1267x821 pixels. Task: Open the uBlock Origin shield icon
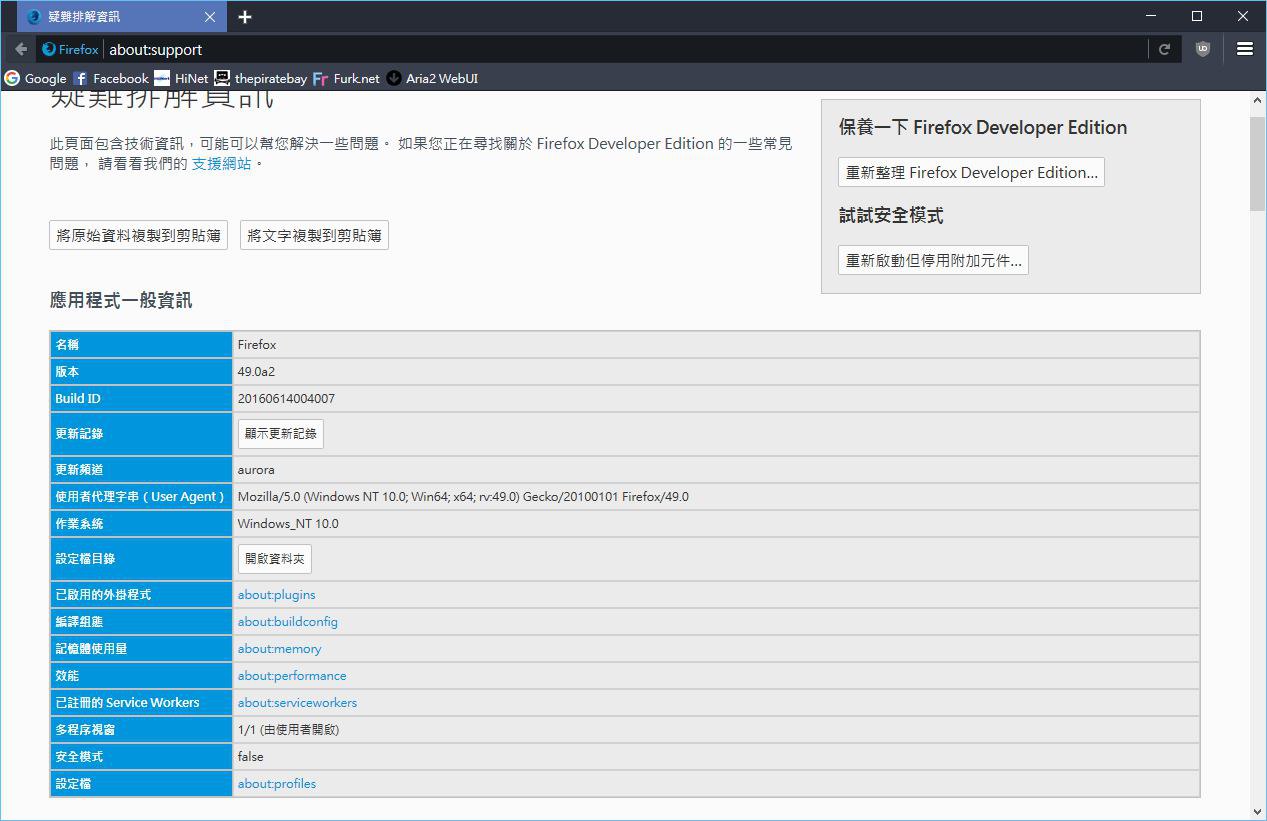point(1202,49)
